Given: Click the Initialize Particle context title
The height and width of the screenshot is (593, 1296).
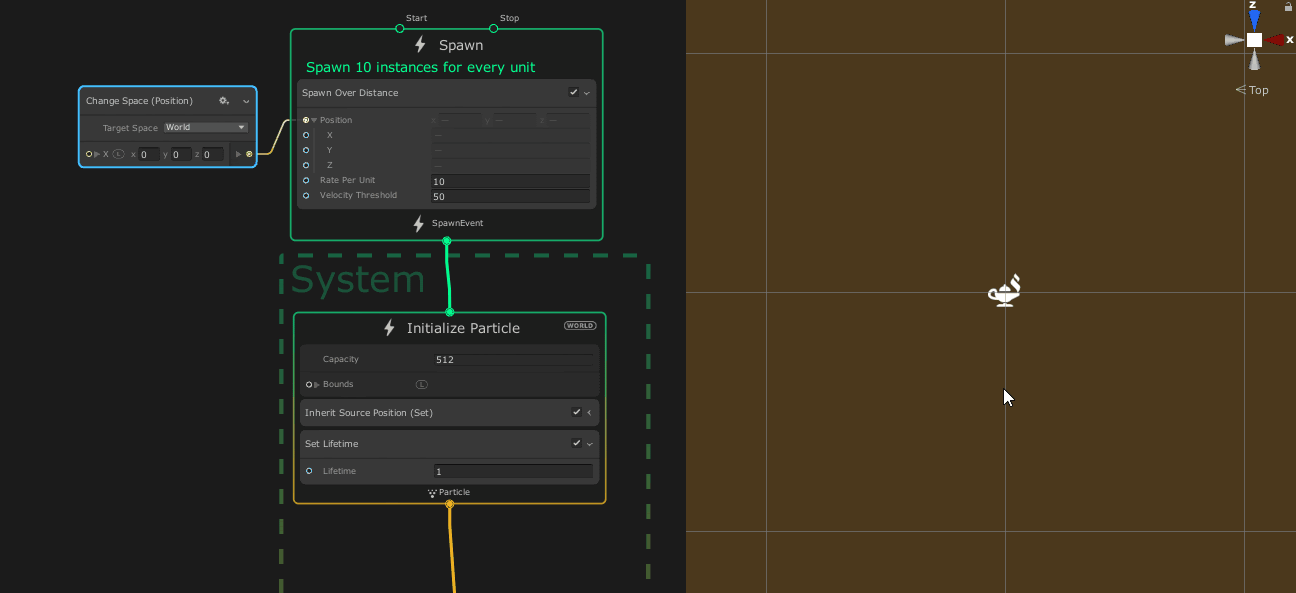Looking at the screenshot, I should (463, 328).
